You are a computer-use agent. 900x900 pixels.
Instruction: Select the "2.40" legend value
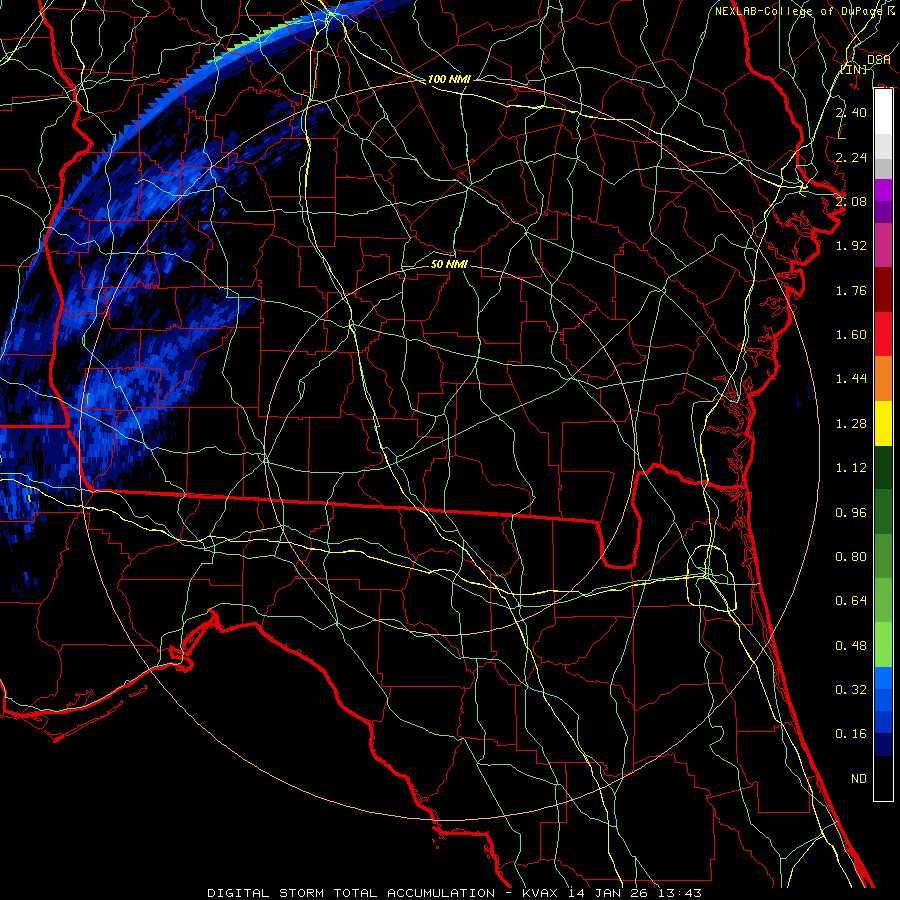(x=851, y=112)
